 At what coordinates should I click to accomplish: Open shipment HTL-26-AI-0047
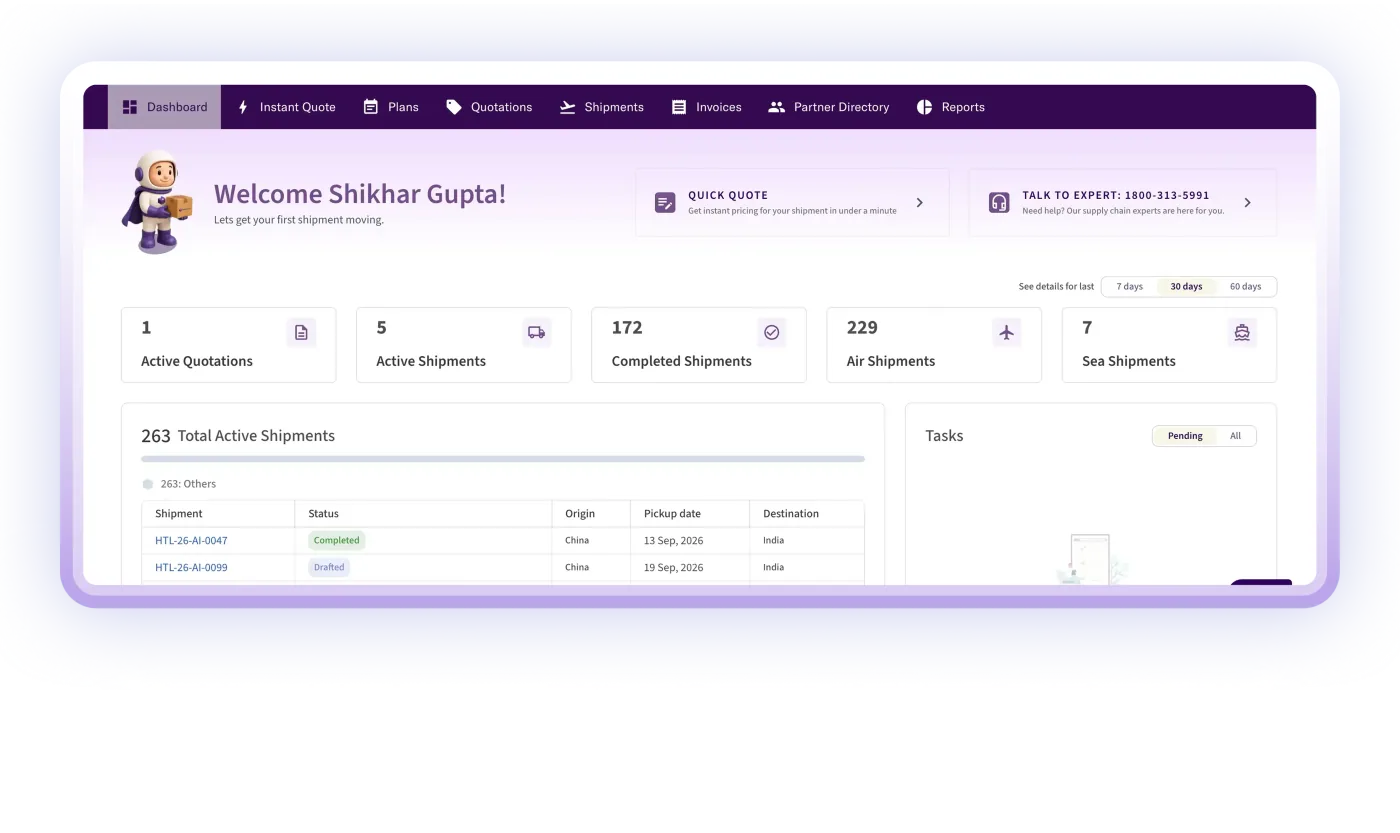191,541
